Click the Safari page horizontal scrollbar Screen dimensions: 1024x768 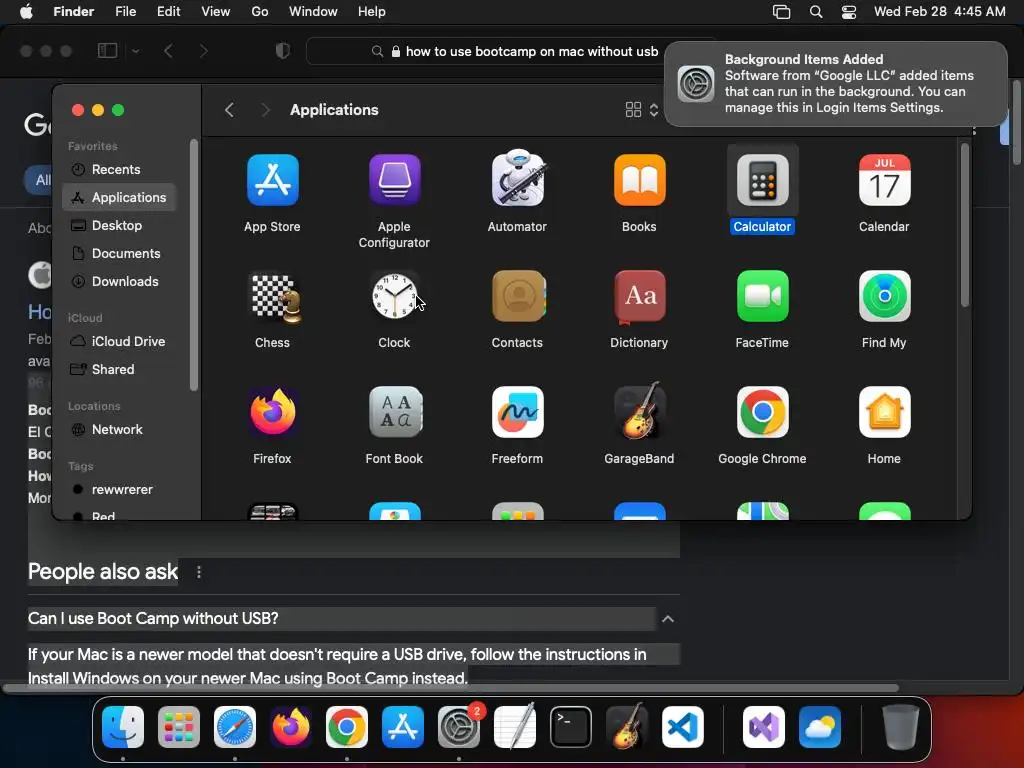click(451, 688)
